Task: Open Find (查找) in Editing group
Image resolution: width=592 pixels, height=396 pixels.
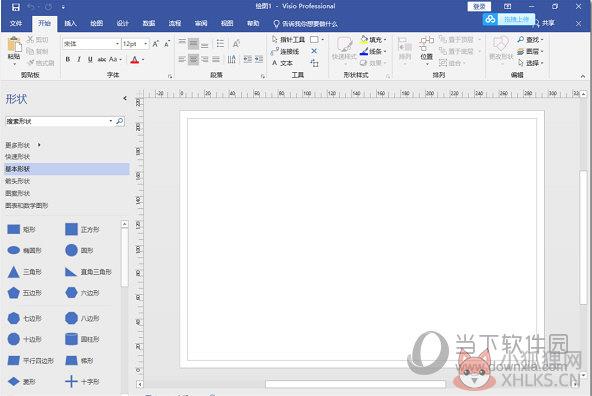Action: tap(530, 39)
